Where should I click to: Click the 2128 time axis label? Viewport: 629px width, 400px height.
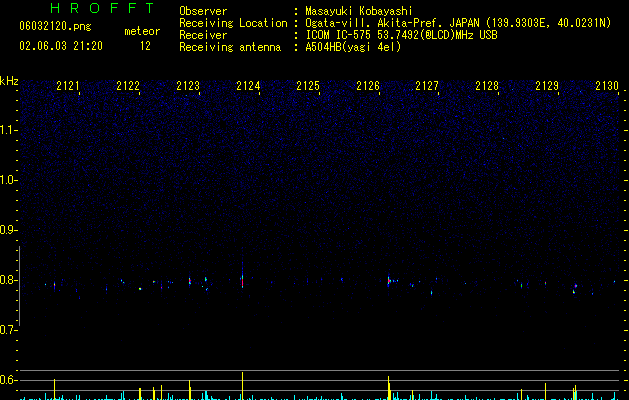(x=487, y=86)
